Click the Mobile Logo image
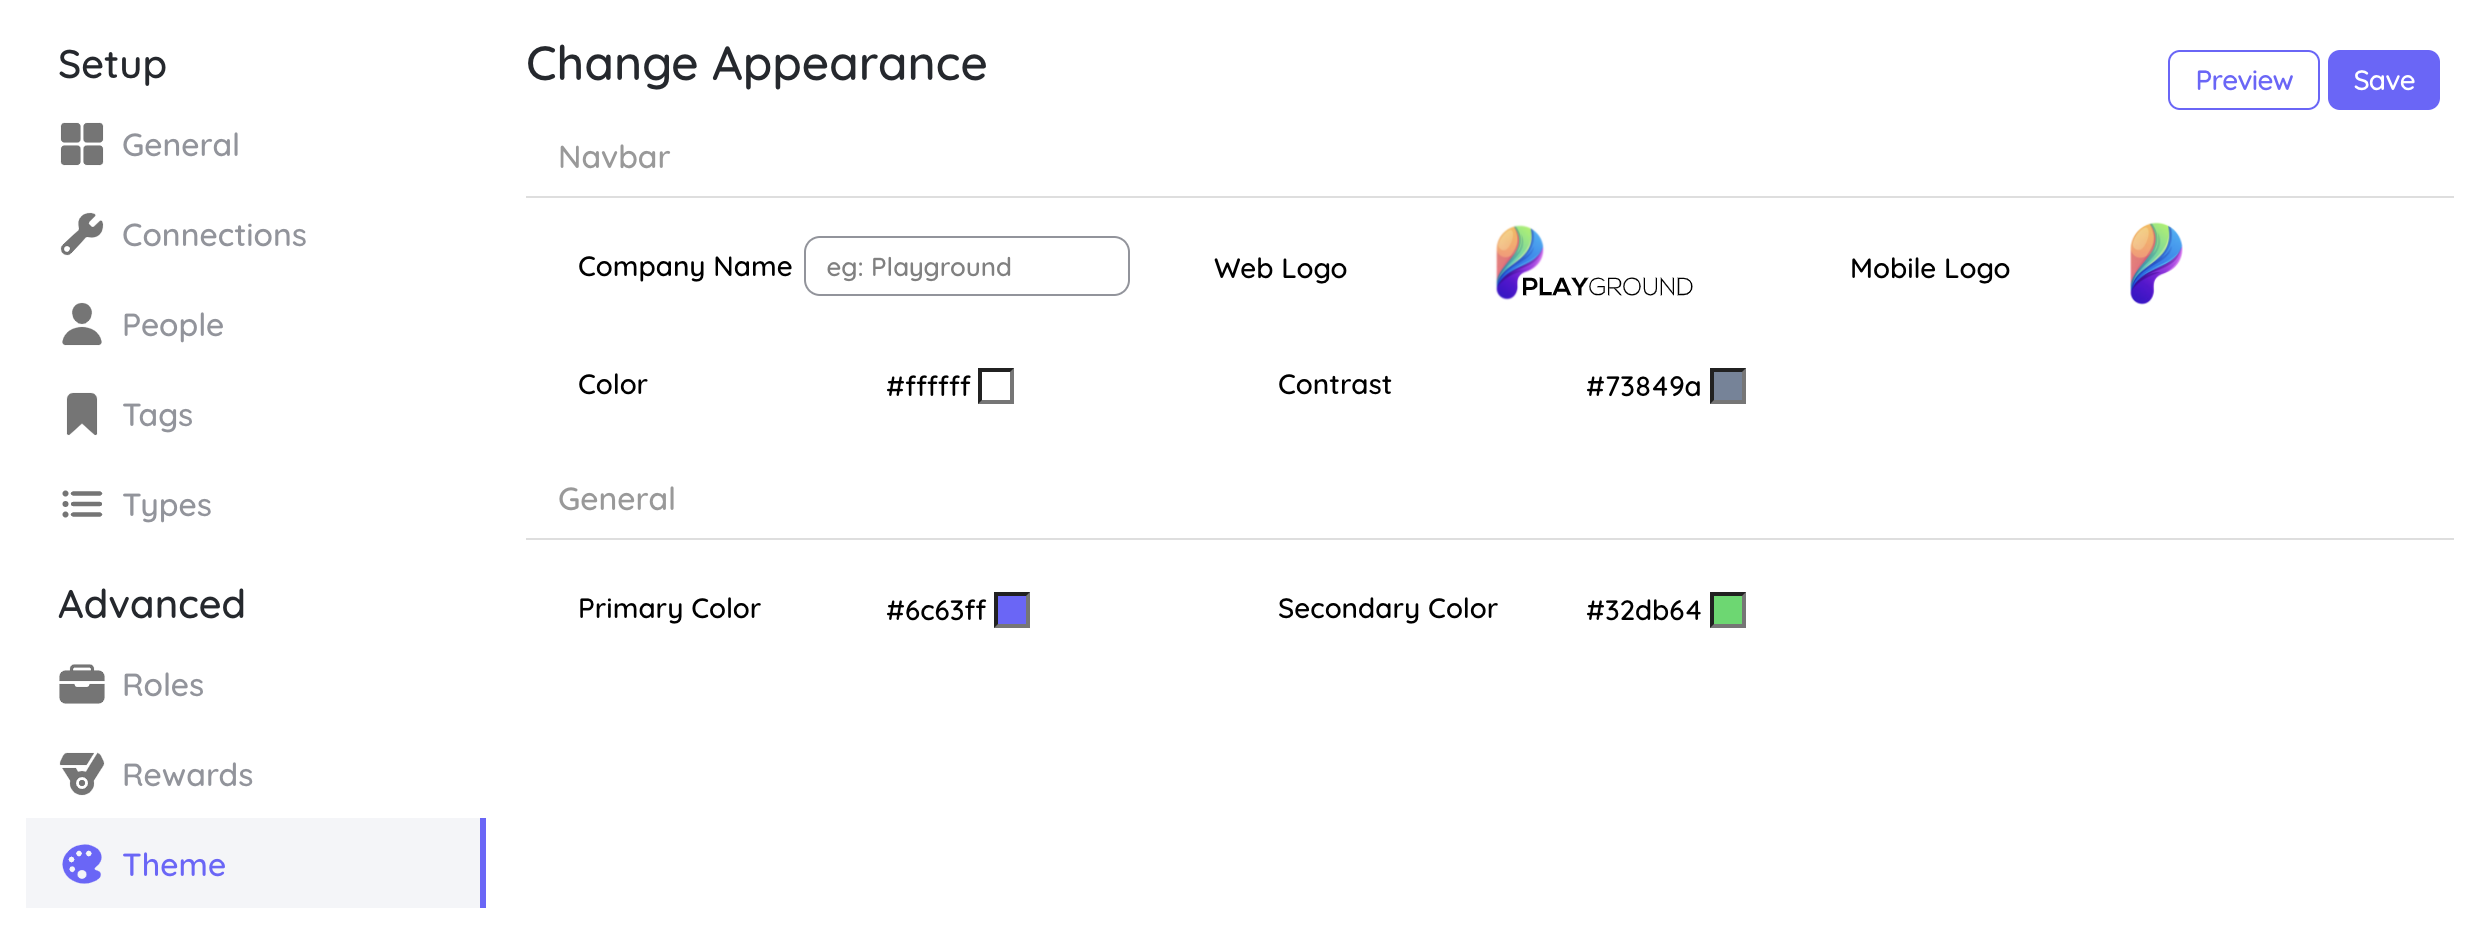The image size is (2482, 934). coord(2155,263)
